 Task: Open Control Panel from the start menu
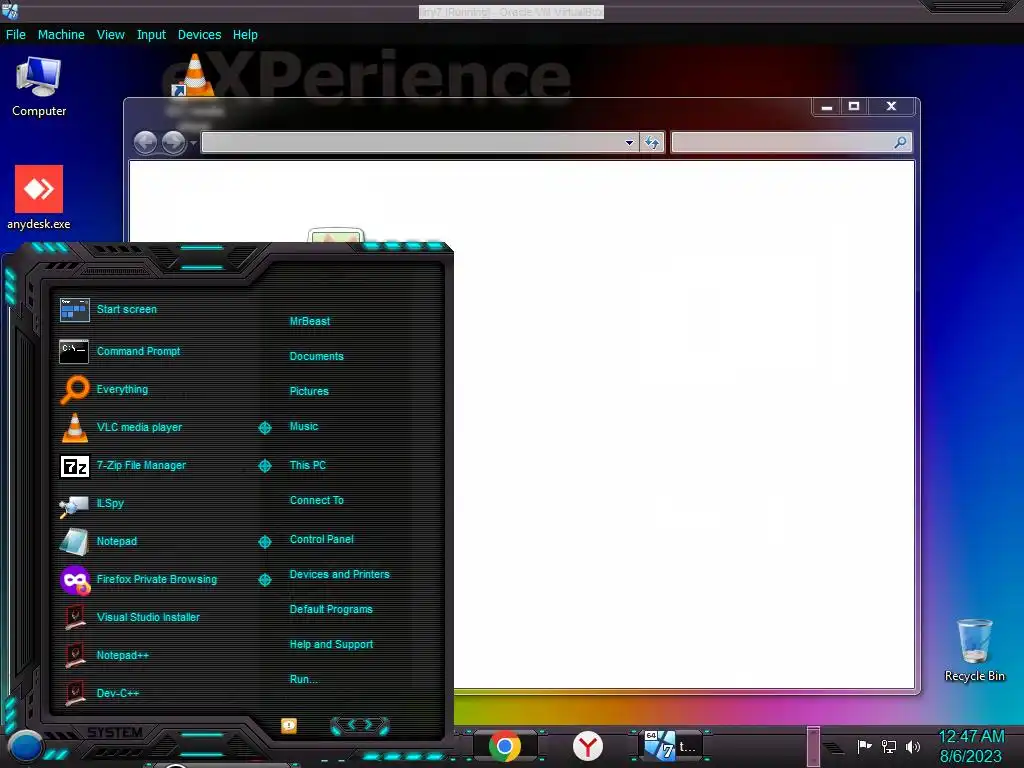coord(321,539)
